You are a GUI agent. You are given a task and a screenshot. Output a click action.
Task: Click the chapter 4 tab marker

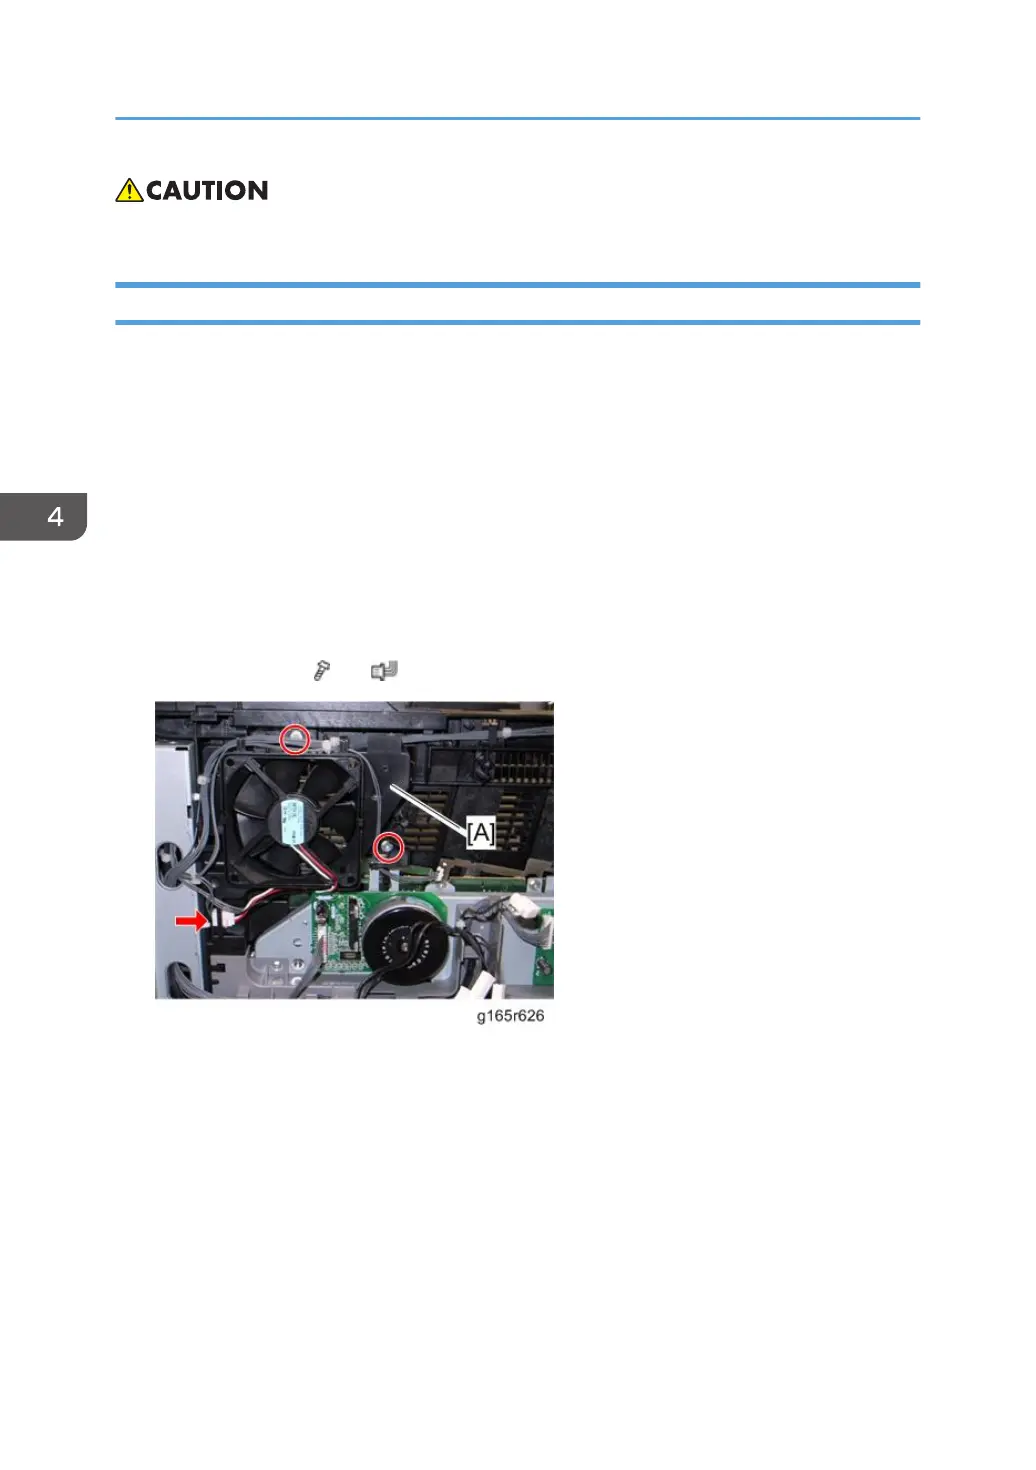[43, 517]
